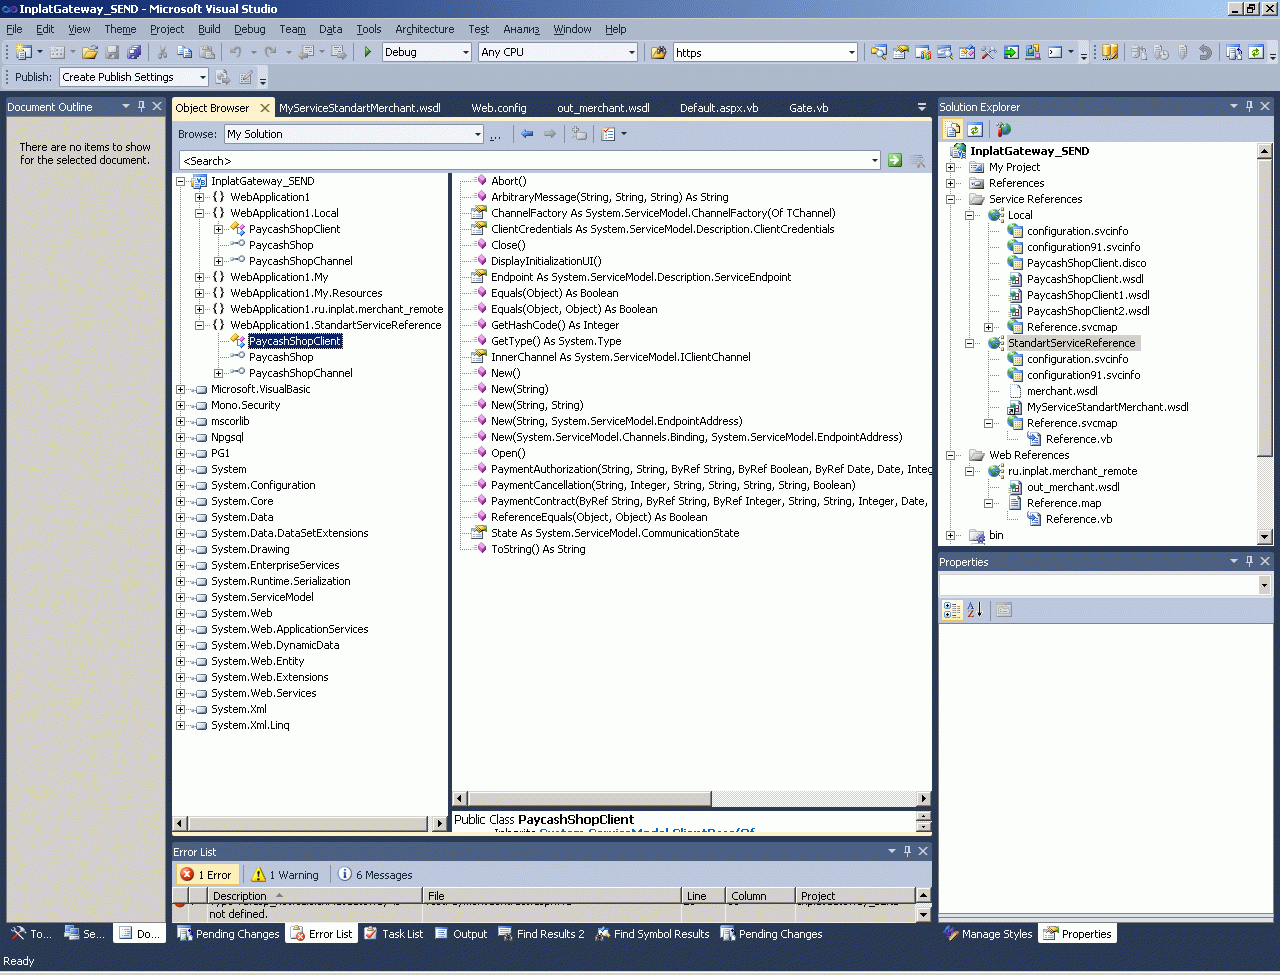Toggle Categorized view in Properties panel
This screenshot has width=1280, height=975.
pyautogui.click(x=952, y=610)
